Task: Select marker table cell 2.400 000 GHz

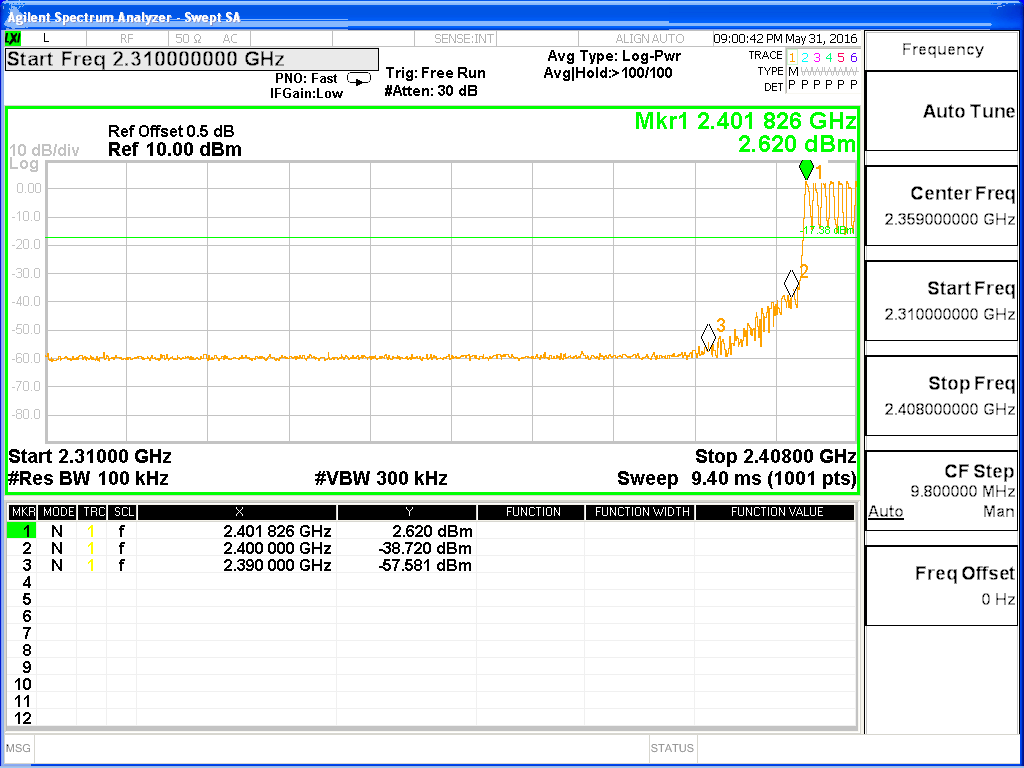Action: click(x=277, y=549)
